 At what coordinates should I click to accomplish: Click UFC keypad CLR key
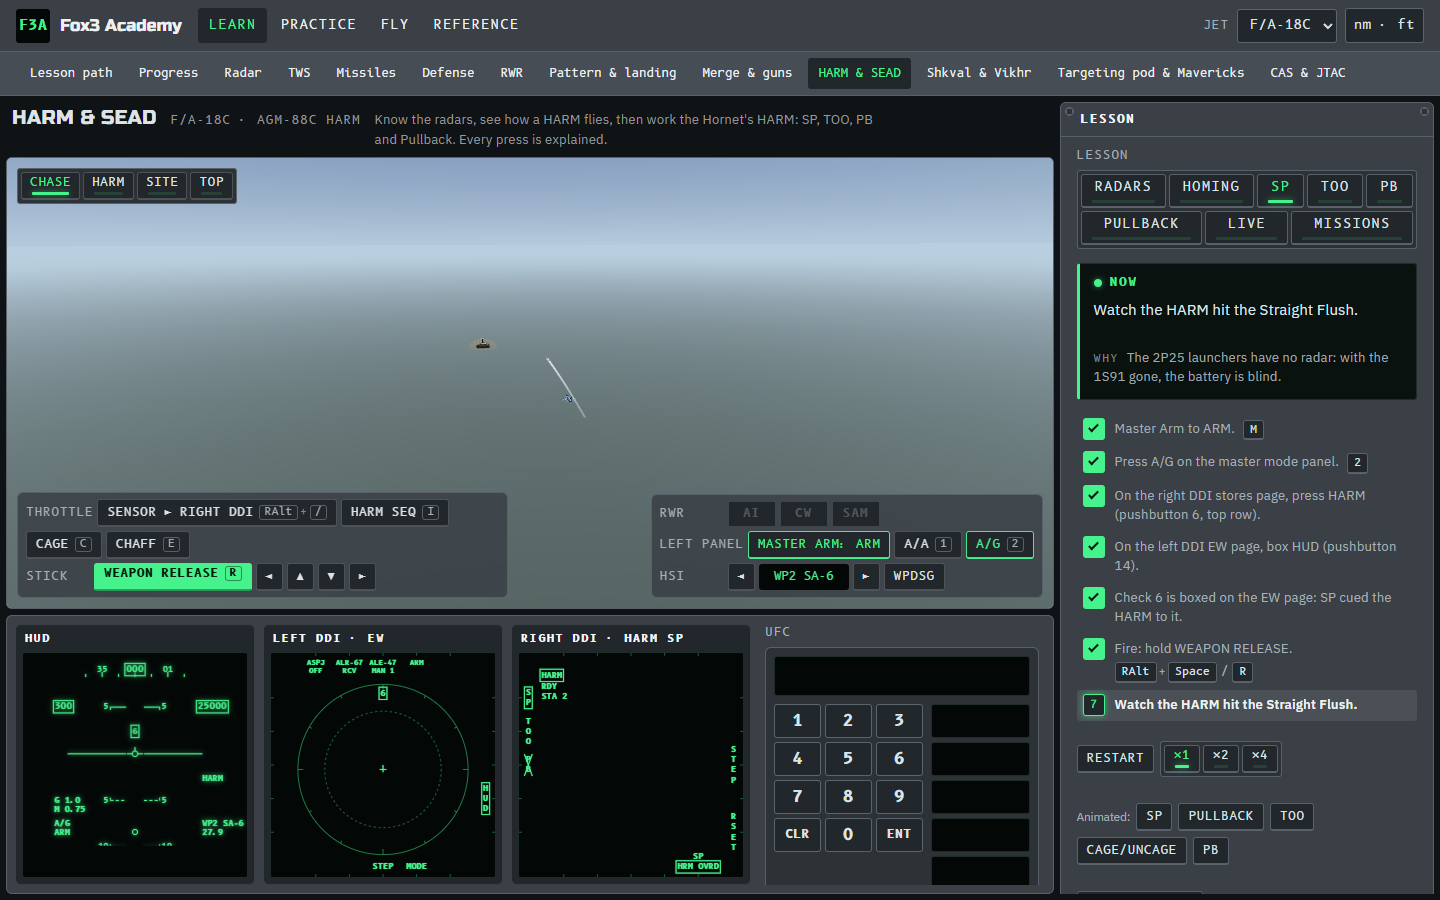[x=797, y=834]
